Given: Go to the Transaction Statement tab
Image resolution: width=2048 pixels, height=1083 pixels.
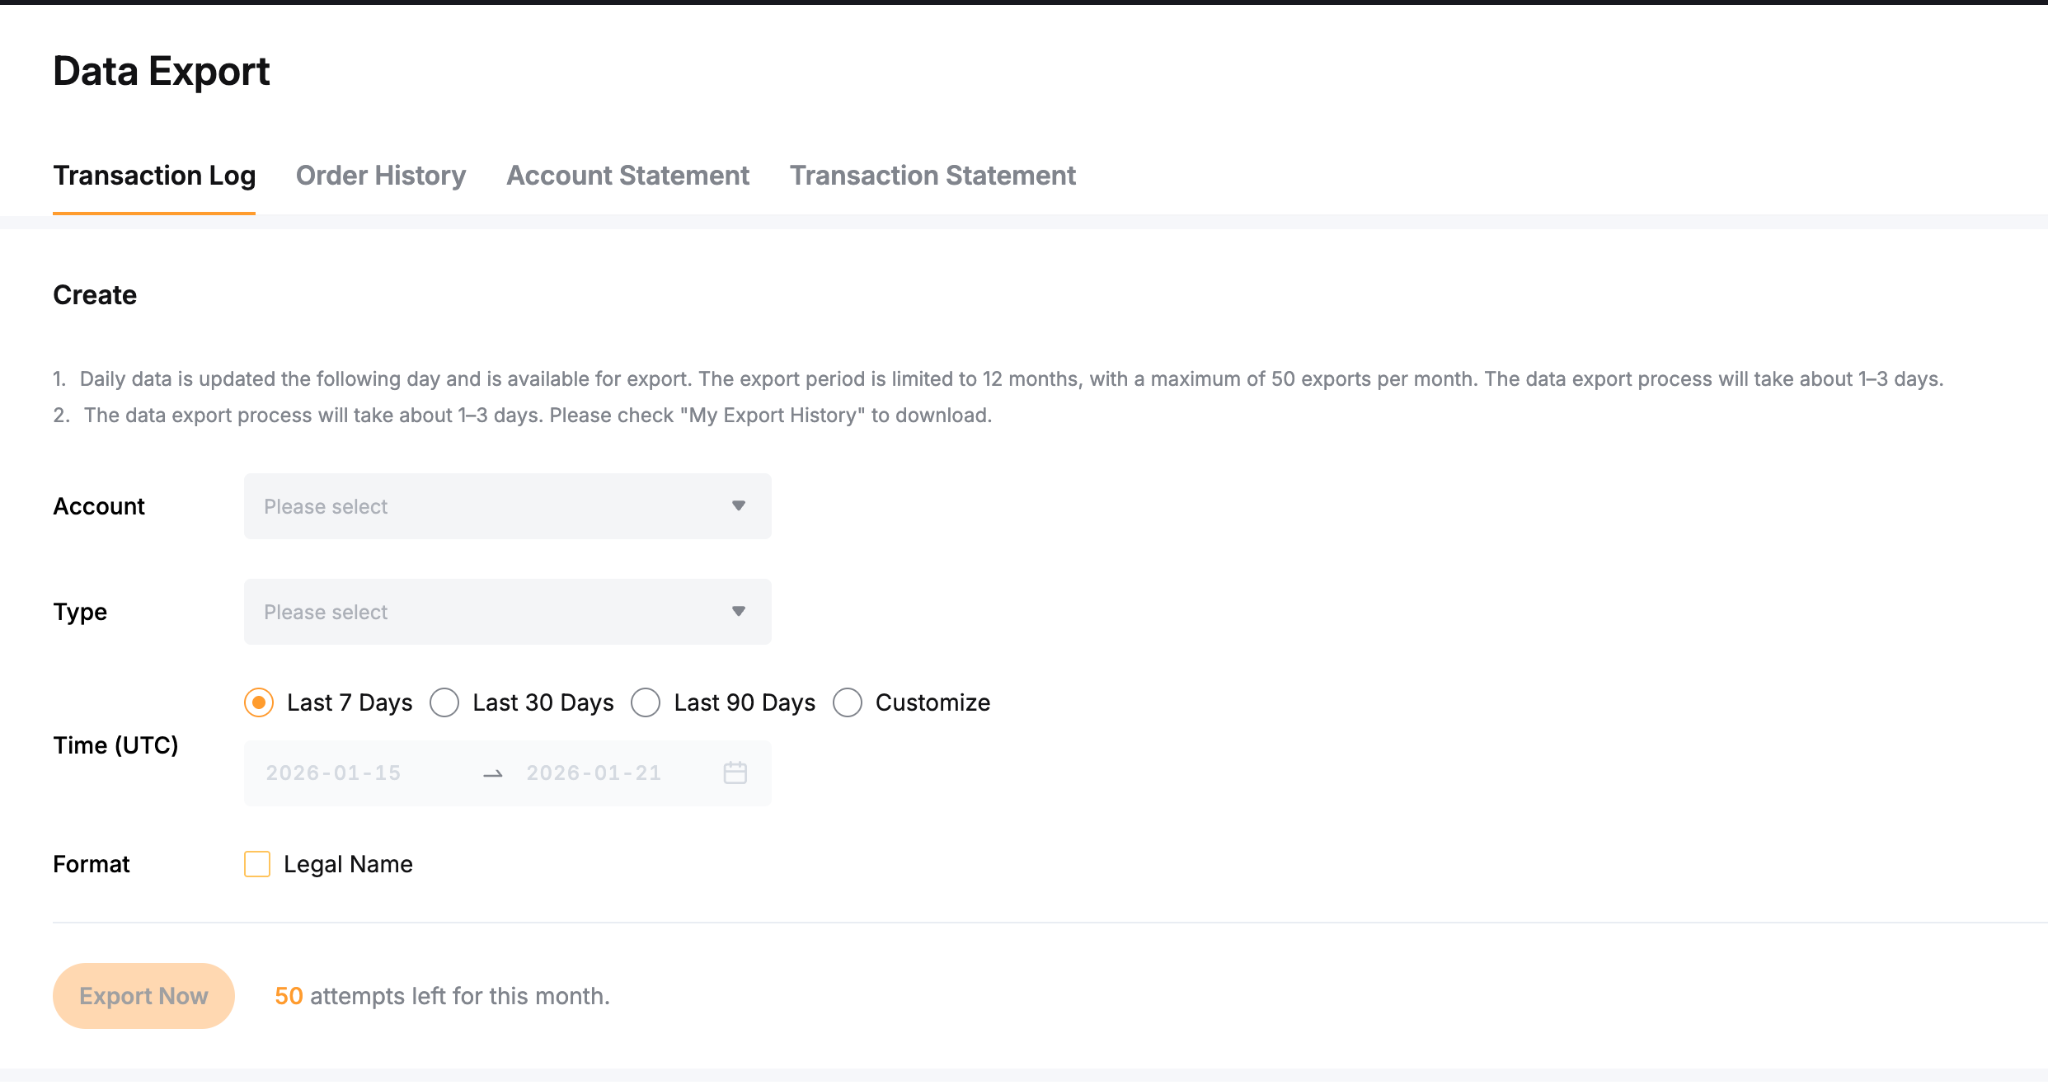Looking at the screenshot, I should pos(932,176).
